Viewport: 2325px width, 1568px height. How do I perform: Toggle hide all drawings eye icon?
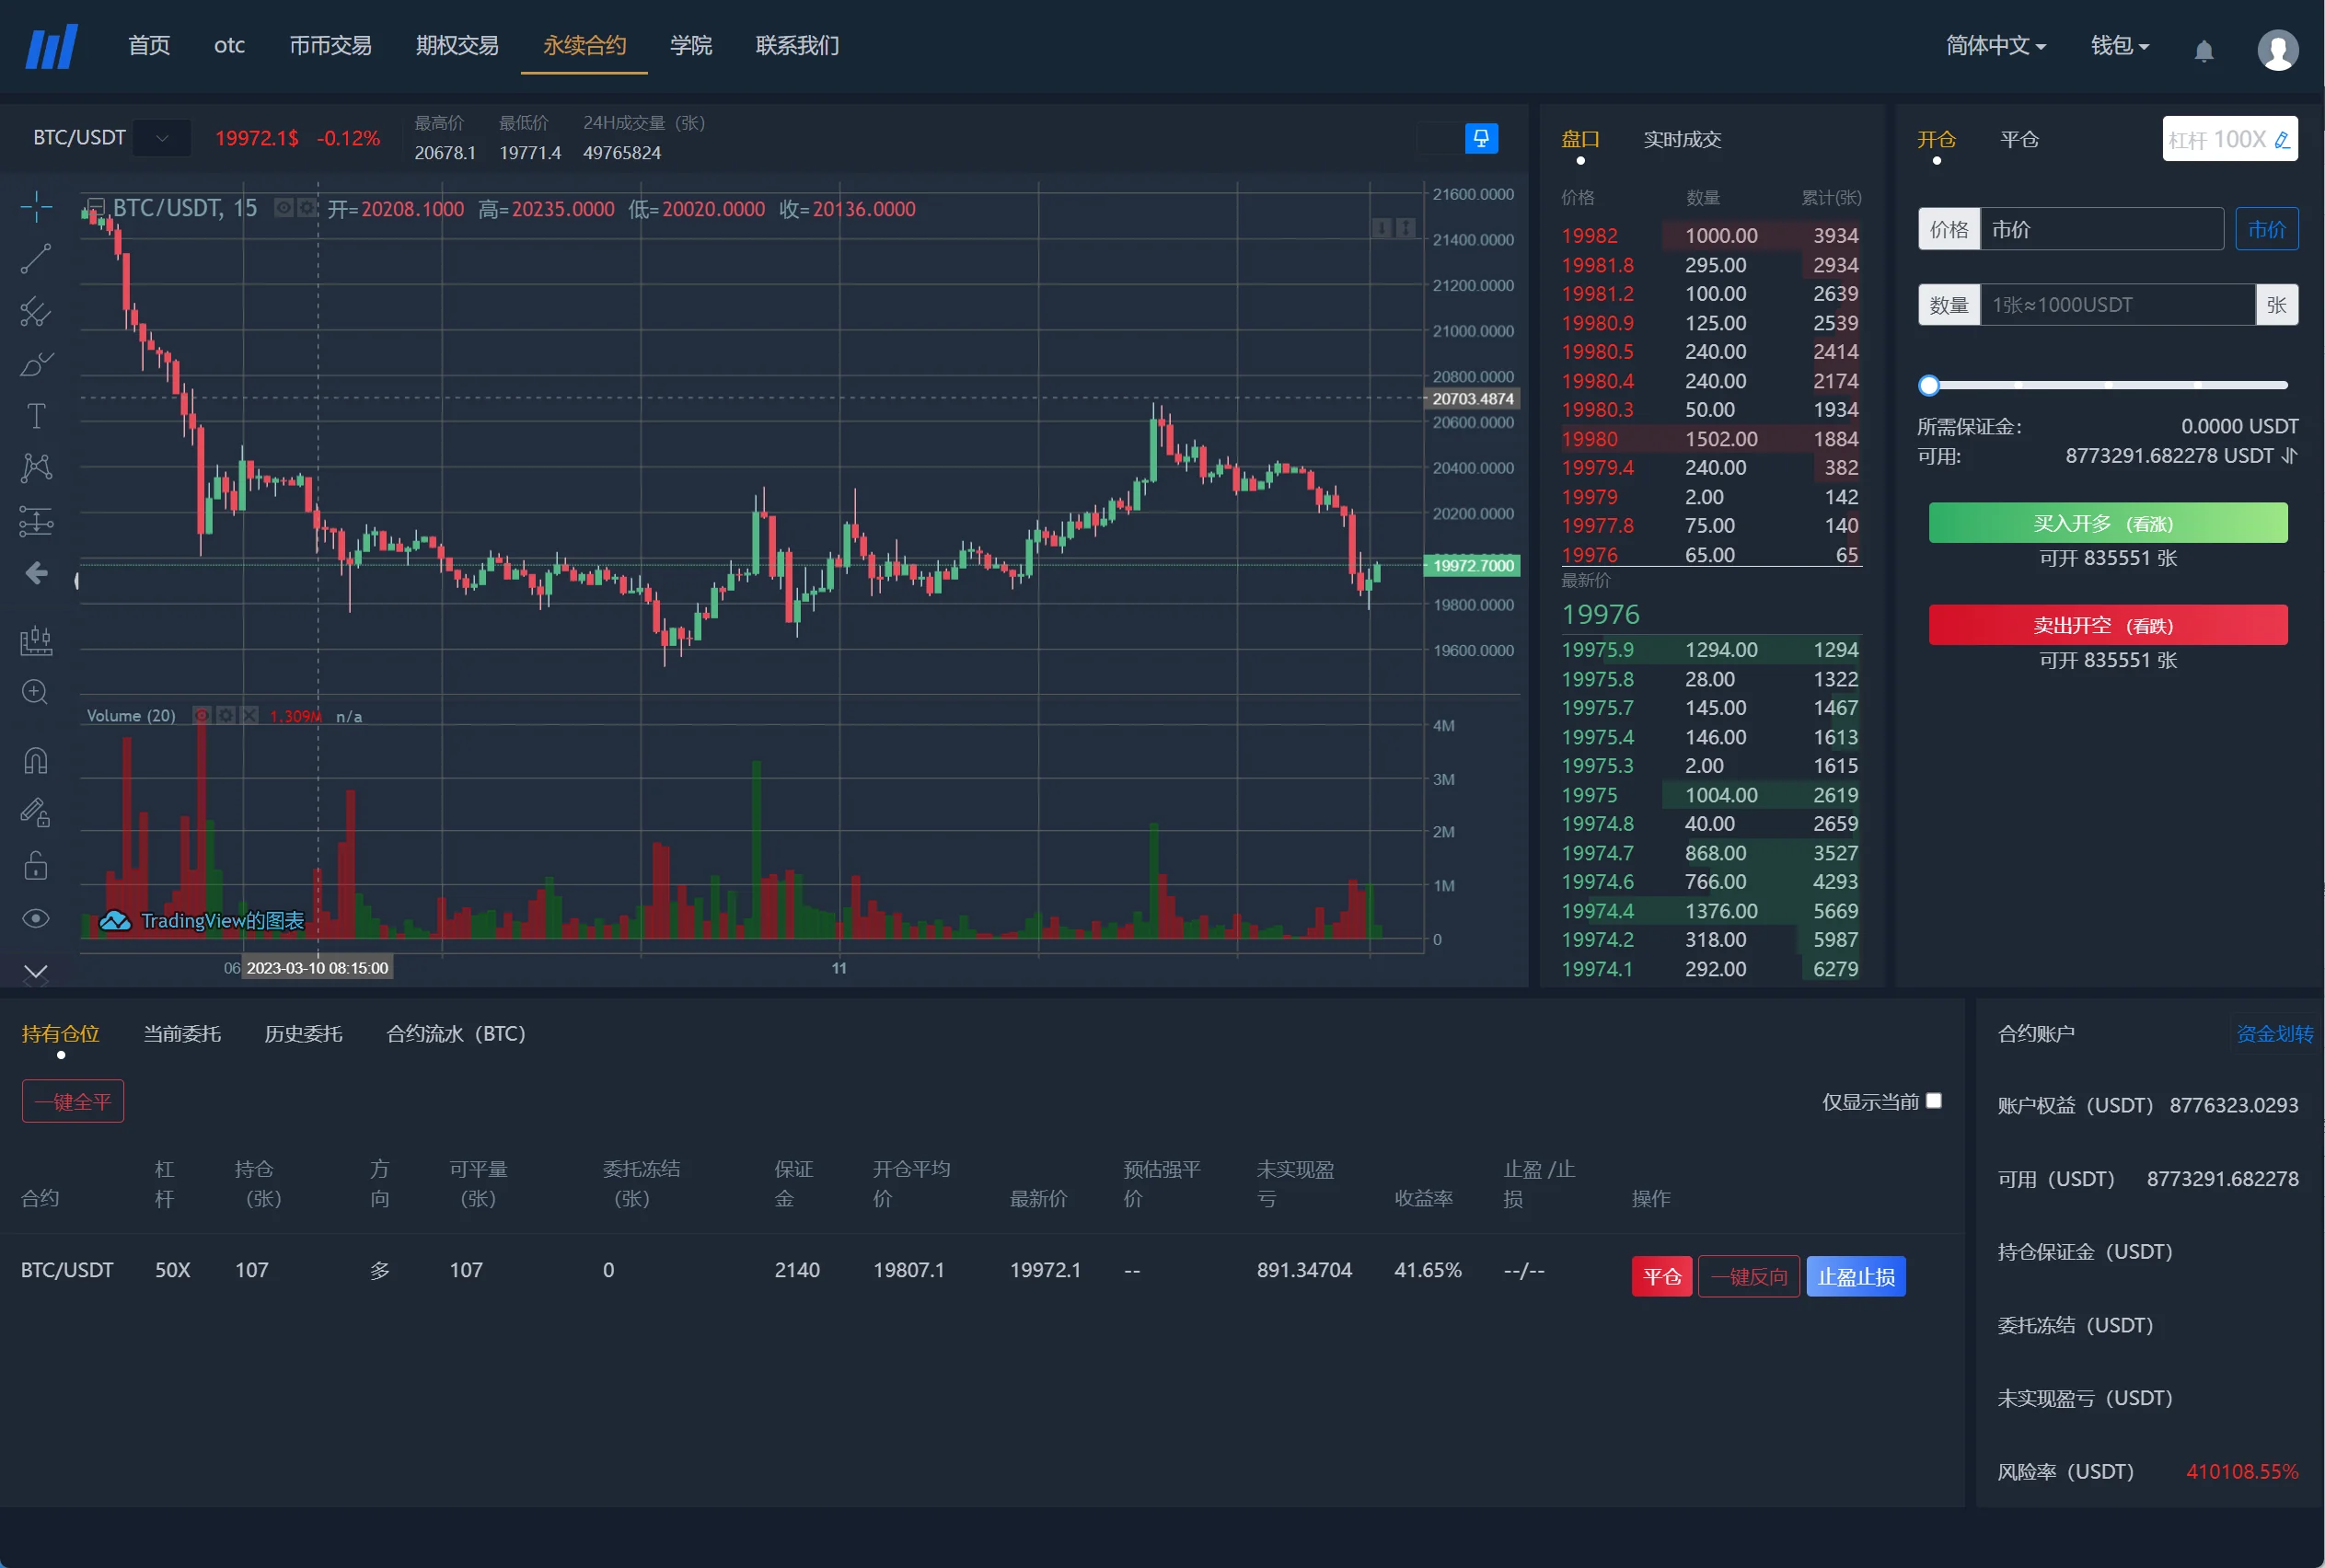point(36,919)
